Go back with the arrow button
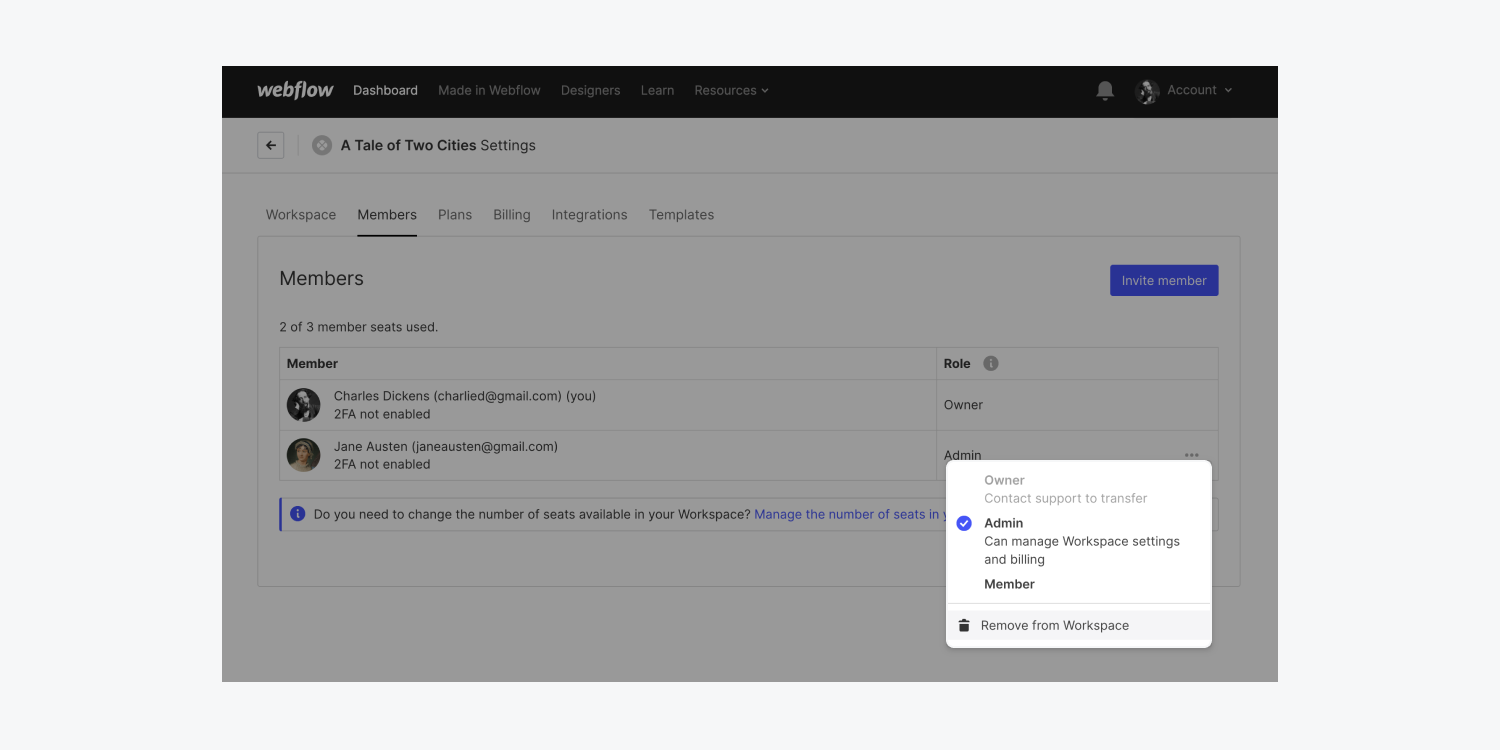The height and width of the screenshot is (751, 1501). (271, 145)
